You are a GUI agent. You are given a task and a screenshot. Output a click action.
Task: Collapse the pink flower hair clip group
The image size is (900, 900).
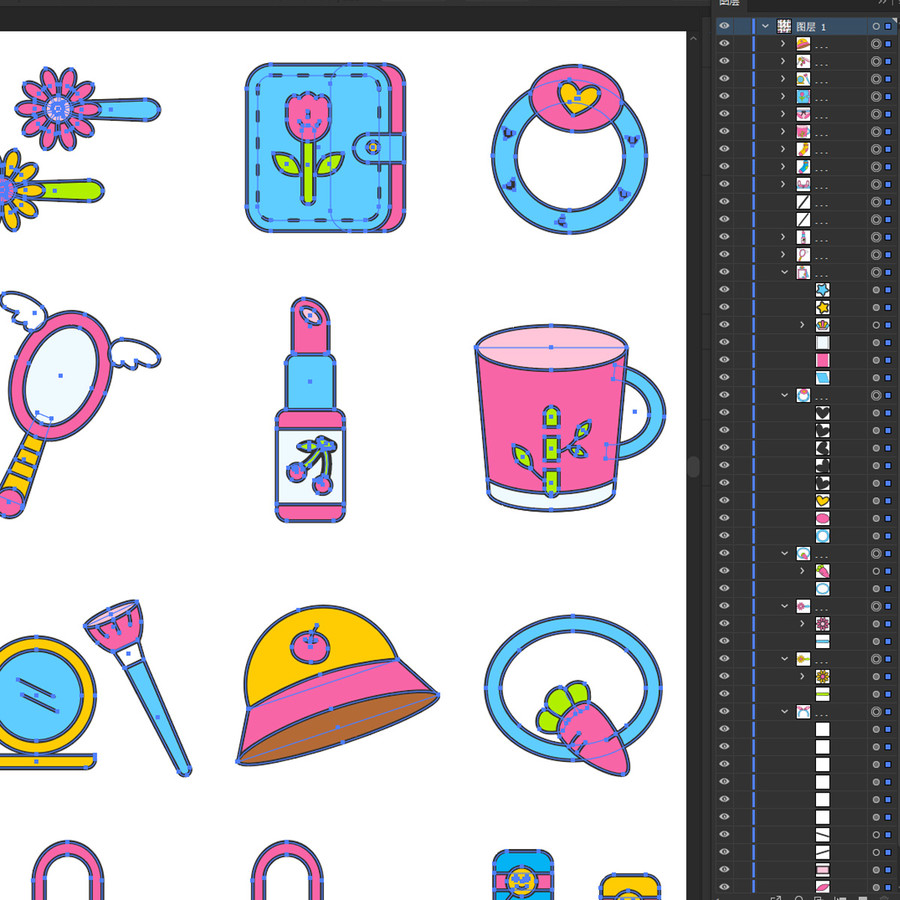pos(784,606)
